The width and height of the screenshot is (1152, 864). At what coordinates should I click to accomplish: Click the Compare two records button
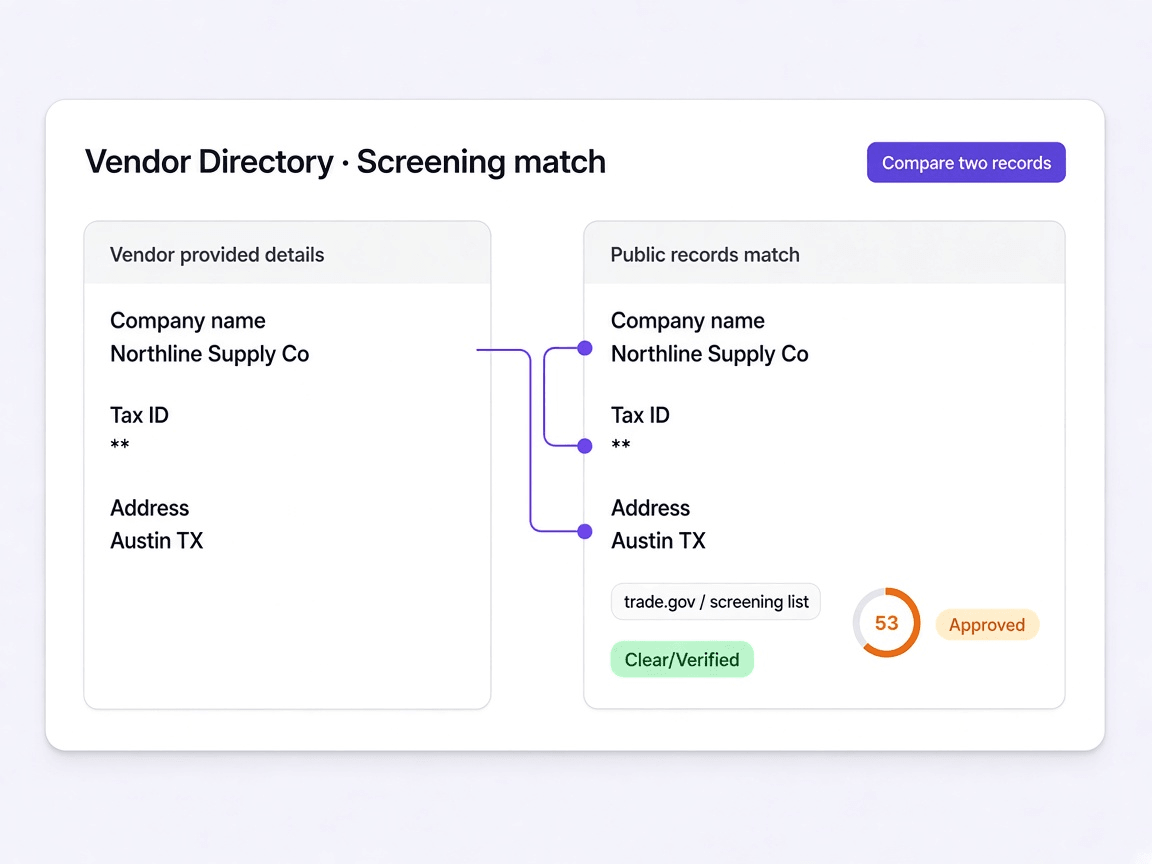965,162
